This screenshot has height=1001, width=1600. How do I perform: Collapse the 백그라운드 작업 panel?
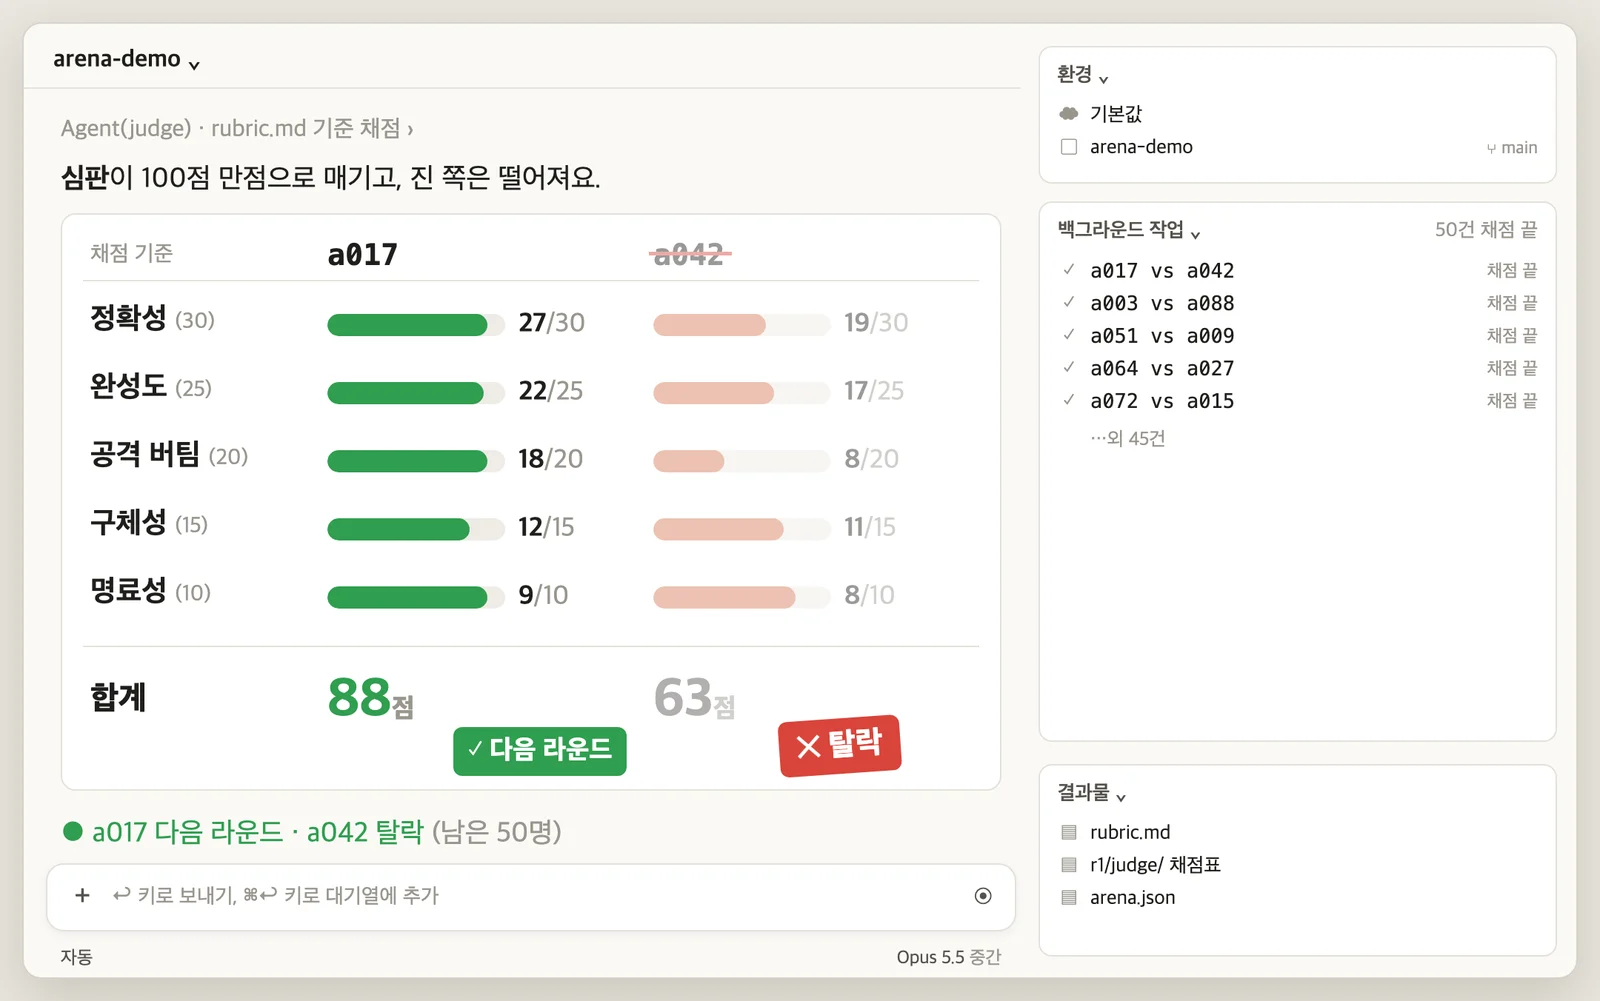(1128, 230)
